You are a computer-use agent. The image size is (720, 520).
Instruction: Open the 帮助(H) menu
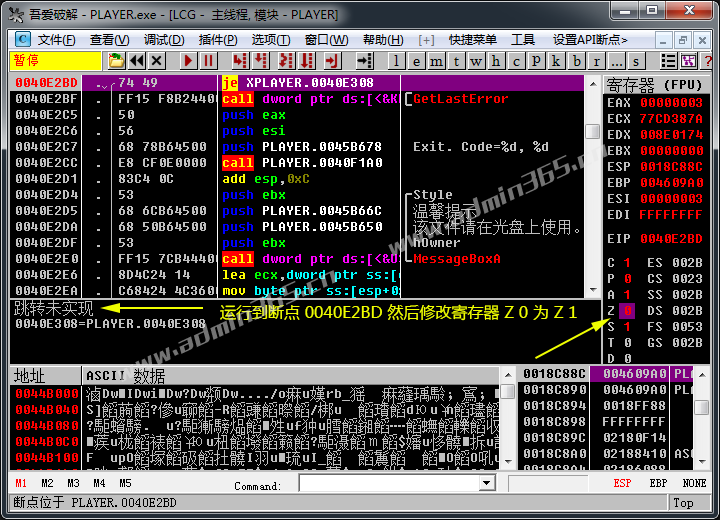(383, 40)
